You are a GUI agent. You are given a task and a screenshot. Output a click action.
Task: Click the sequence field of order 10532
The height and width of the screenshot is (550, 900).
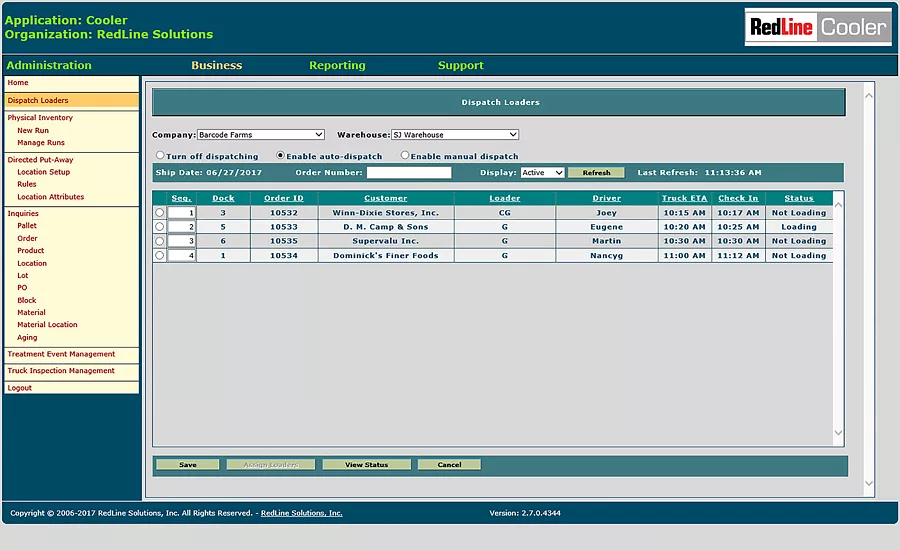coord(181,212)
